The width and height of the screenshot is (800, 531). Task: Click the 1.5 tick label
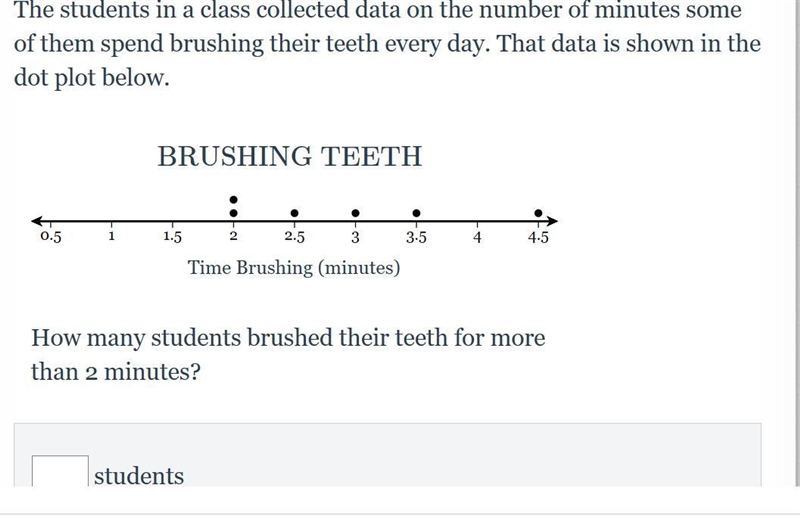click(x=172, y=237)
